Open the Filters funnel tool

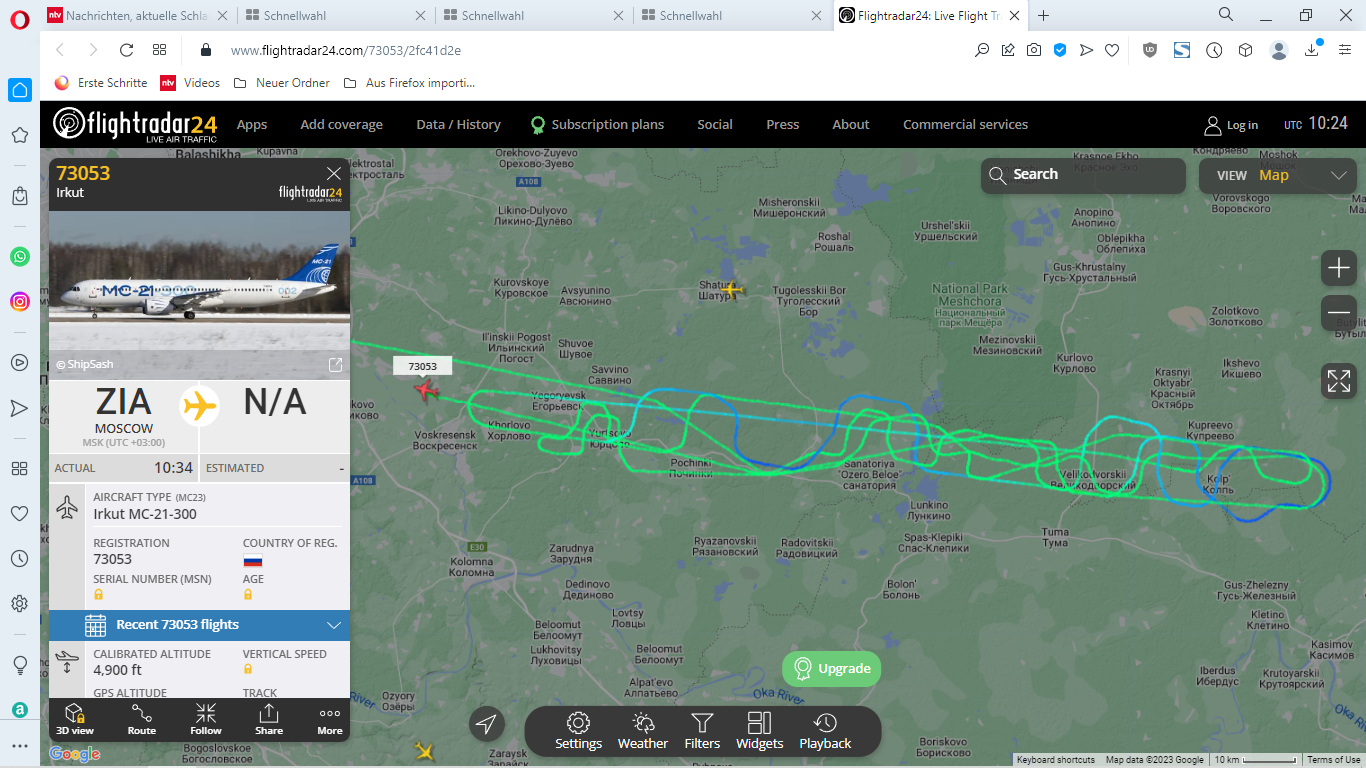702,731
